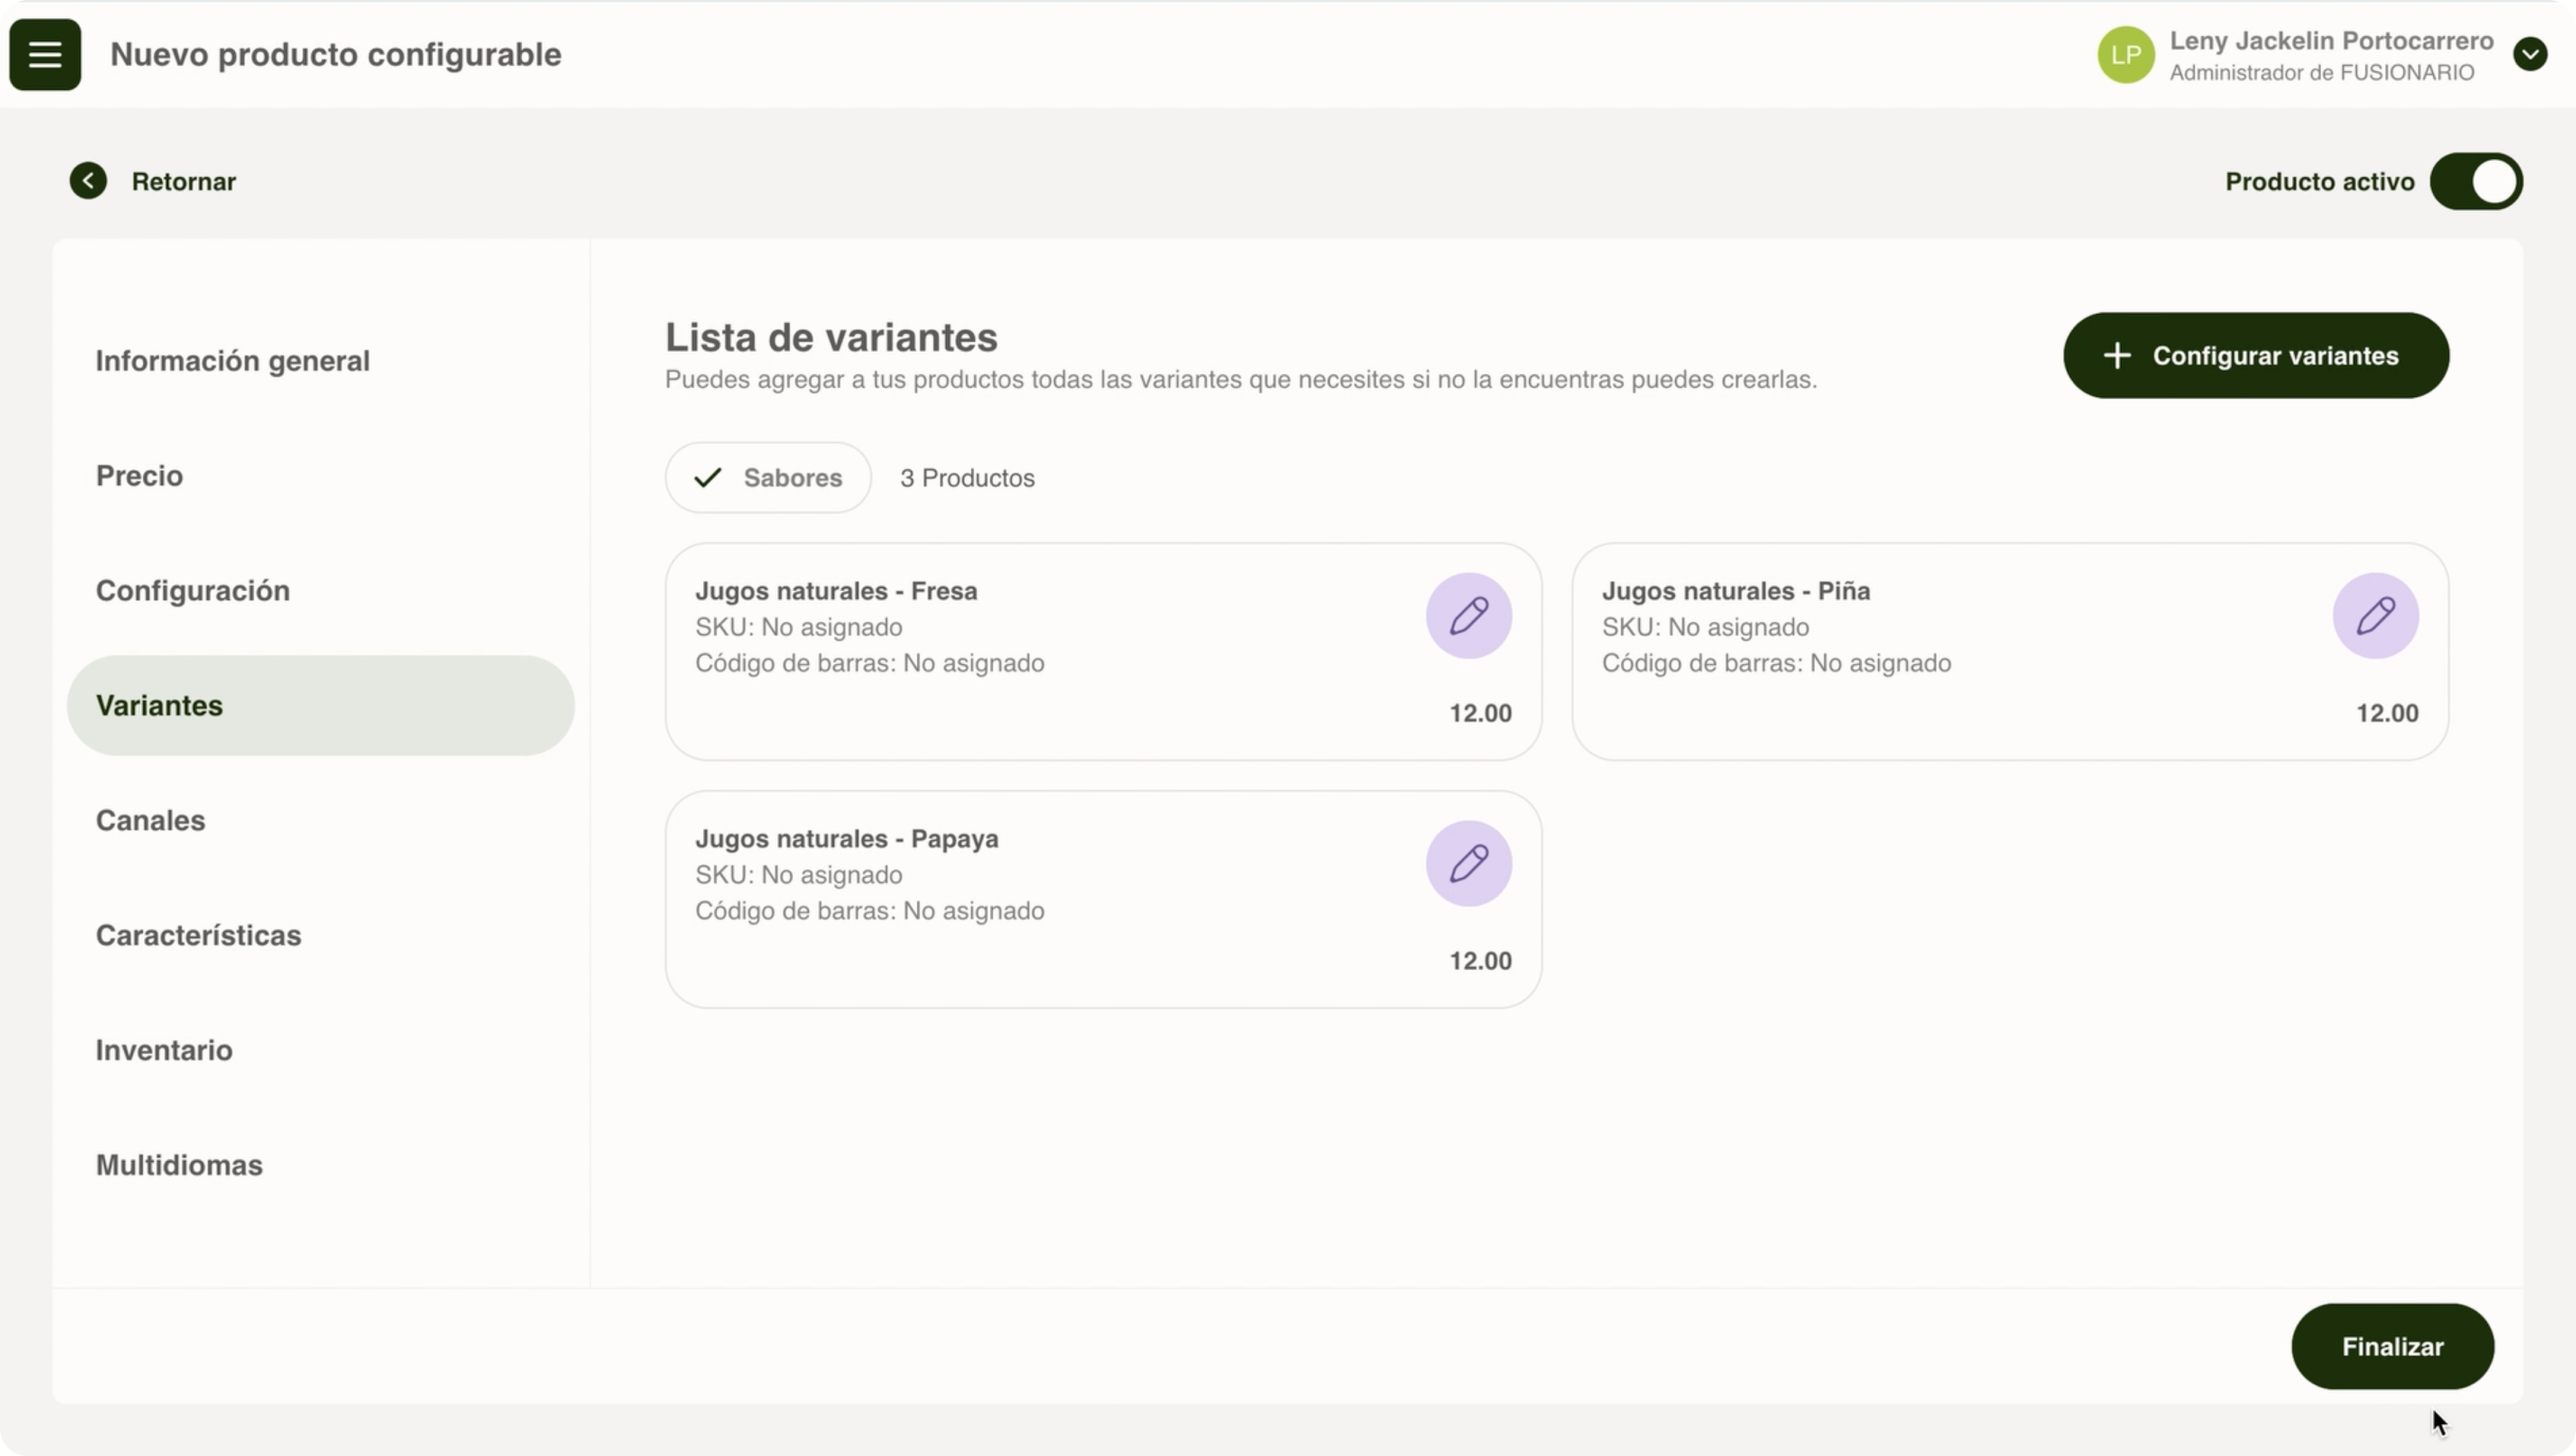Expand the user account dropdown arrow
The image size is (2576, 1456).
(2529, 54)
